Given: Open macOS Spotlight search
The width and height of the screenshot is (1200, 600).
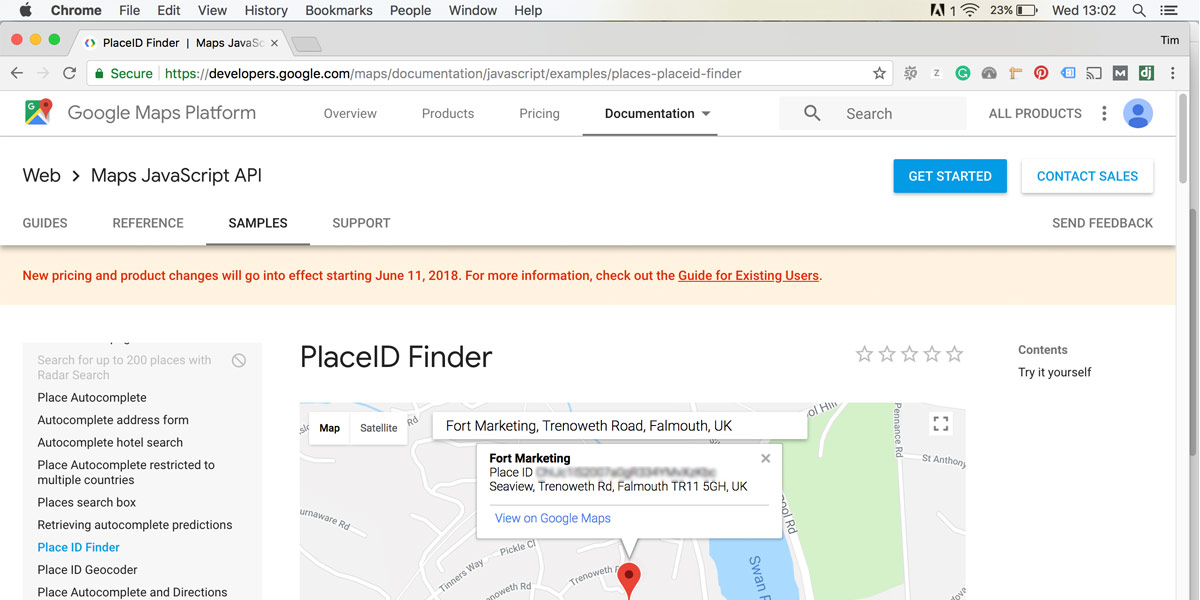Looking at the screenshot, I should click(x=1139, y=10).
